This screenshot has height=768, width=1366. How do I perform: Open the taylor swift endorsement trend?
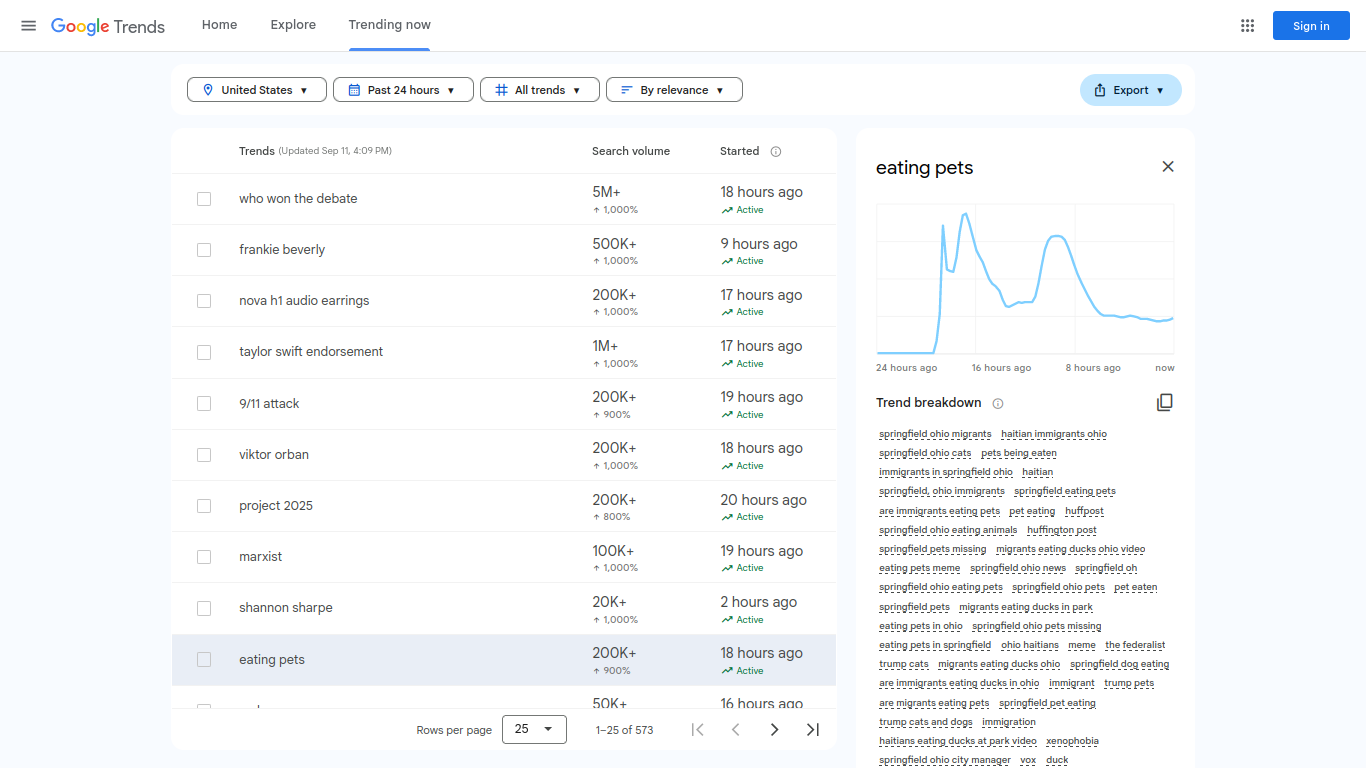tap(311, 352)
